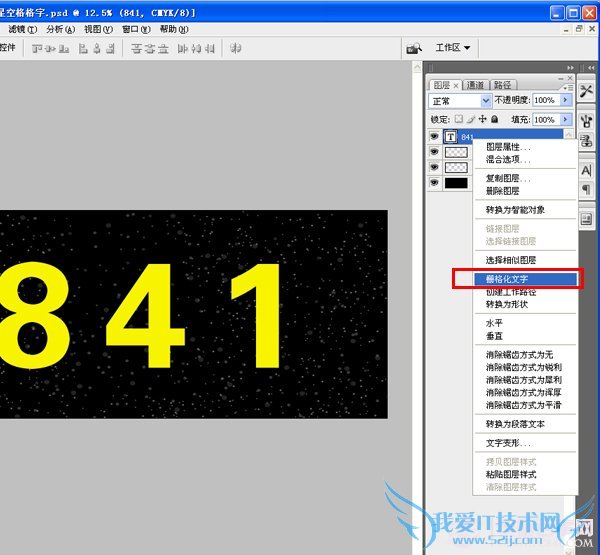The image size is (600, 555).
Task: Collapse the right dock double-arrow
Action: [x=591, y=68]
